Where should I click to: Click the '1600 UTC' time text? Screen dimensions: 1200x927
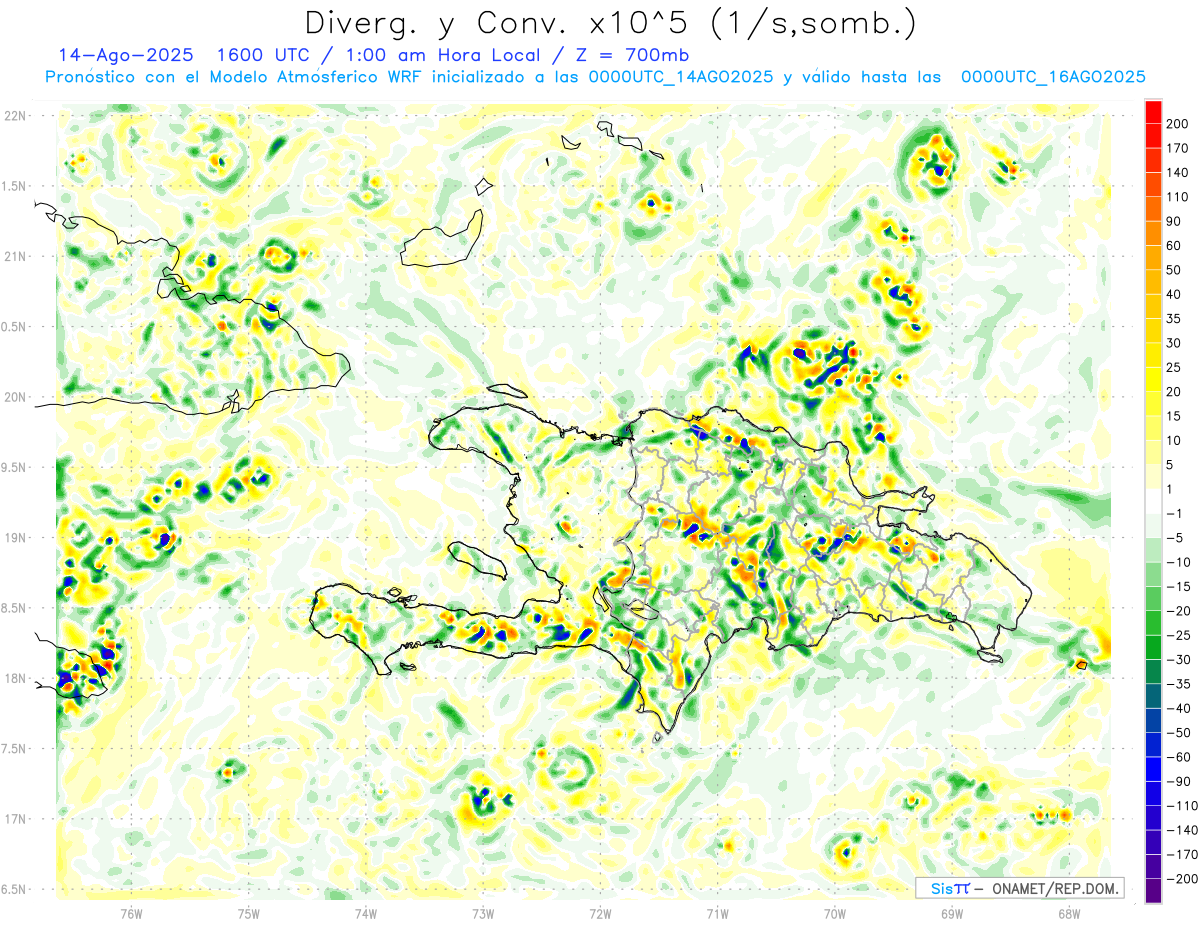click(x=266, y=54)
